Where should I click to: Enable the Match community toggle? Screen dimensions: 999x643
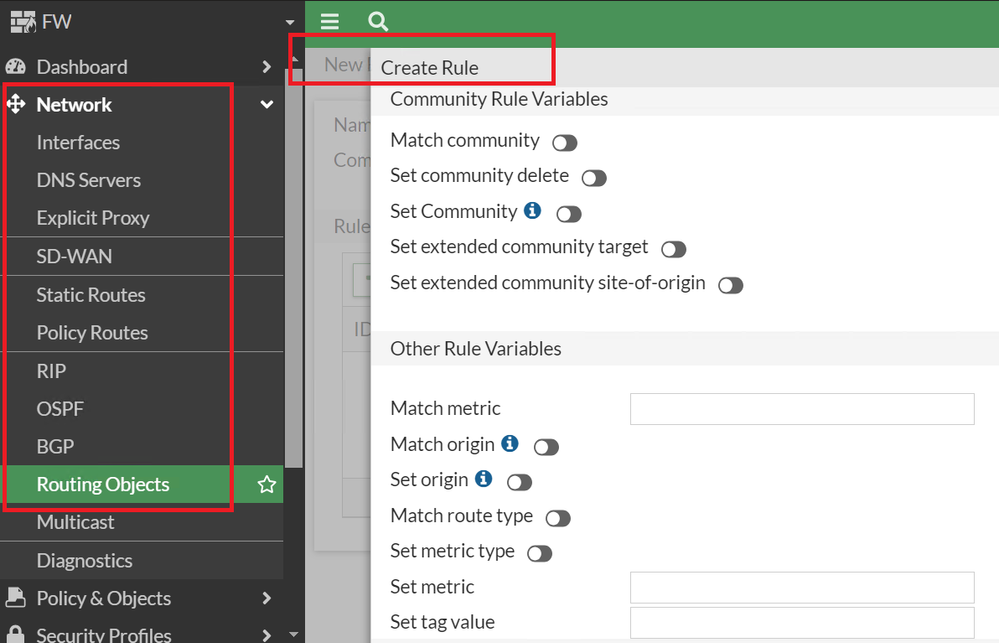click(565, 143)
